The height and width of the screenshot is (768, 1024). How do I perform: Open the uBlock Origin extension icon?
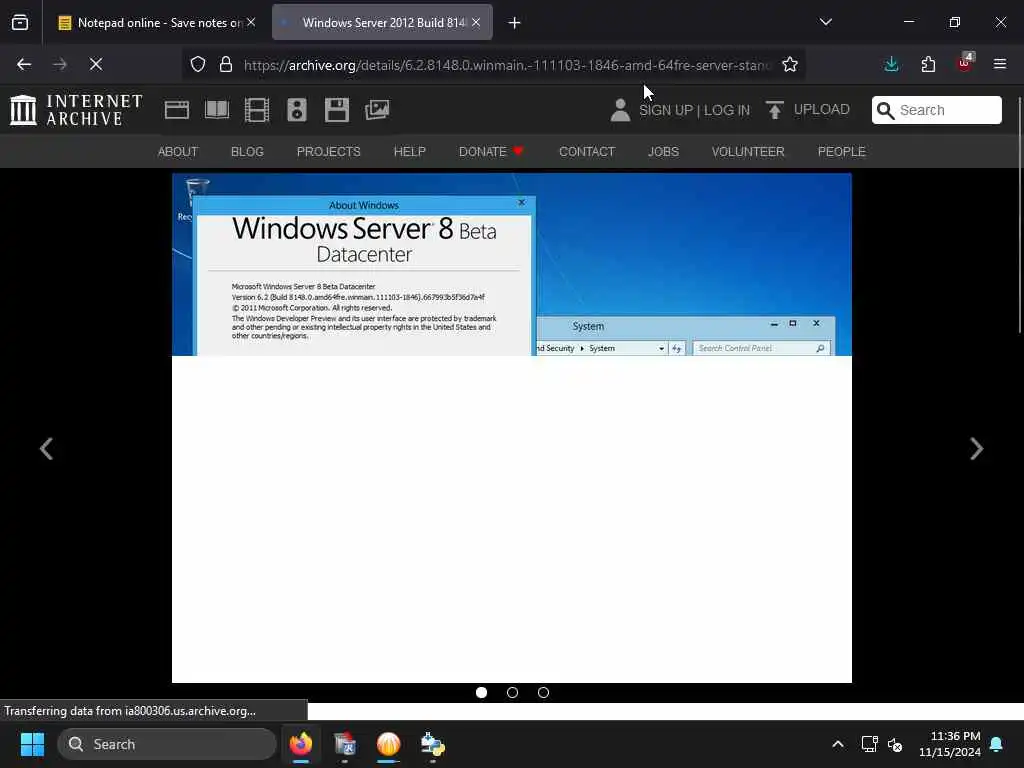965,63
